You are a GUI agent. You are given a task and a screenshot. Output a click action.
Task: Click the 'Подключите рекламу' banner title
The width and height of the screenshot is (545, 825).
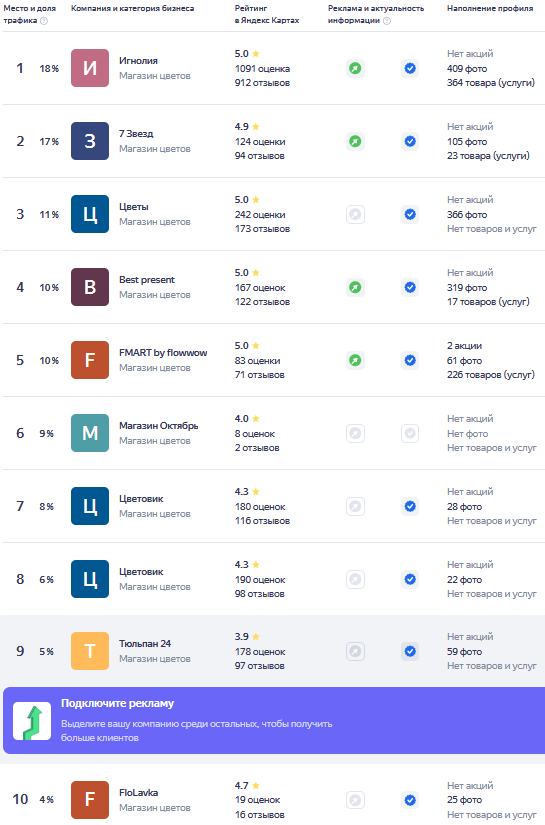[117, 703]
